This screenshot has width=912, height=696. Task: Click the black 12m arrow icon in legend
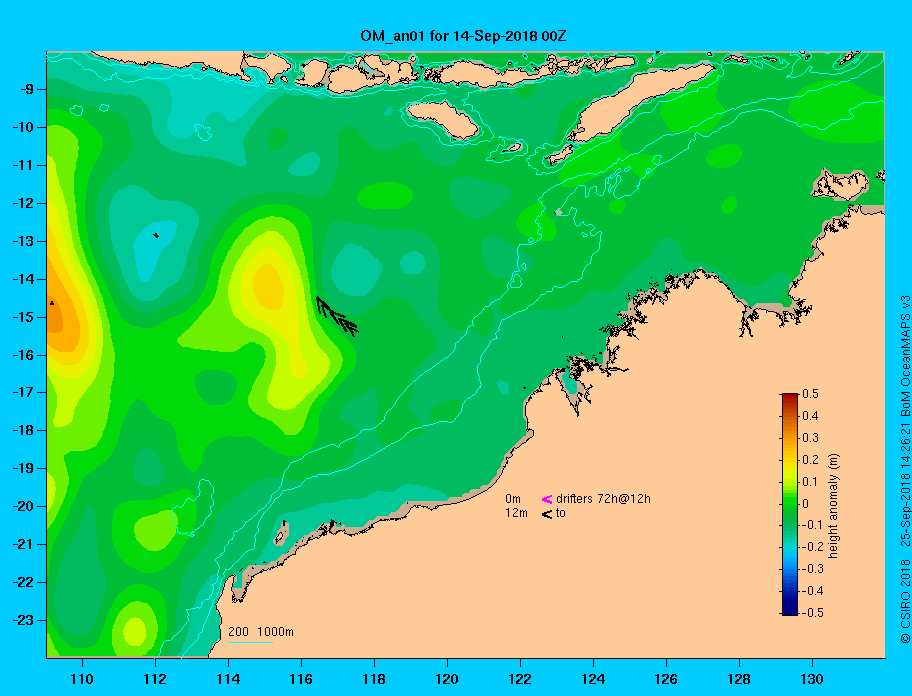[547, 513]
